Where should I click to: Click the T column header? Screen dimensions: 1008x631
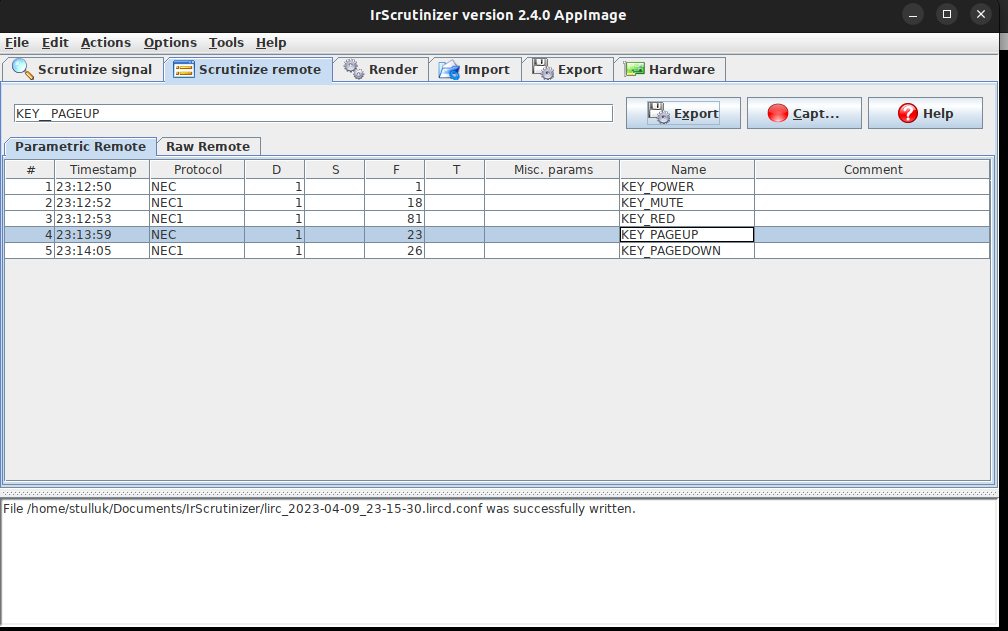[x=454, y=170]
